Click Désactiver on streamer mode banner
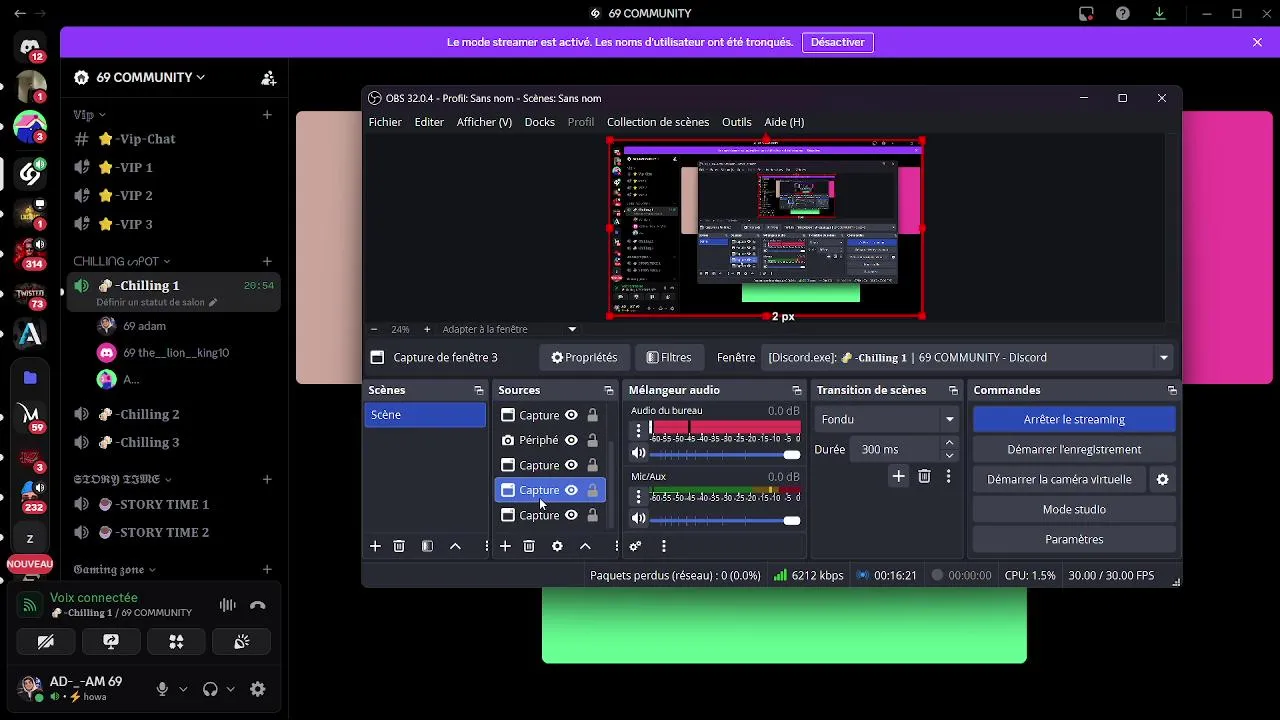This screenshot has height=720, width=1280. click(x=837, y=42)
